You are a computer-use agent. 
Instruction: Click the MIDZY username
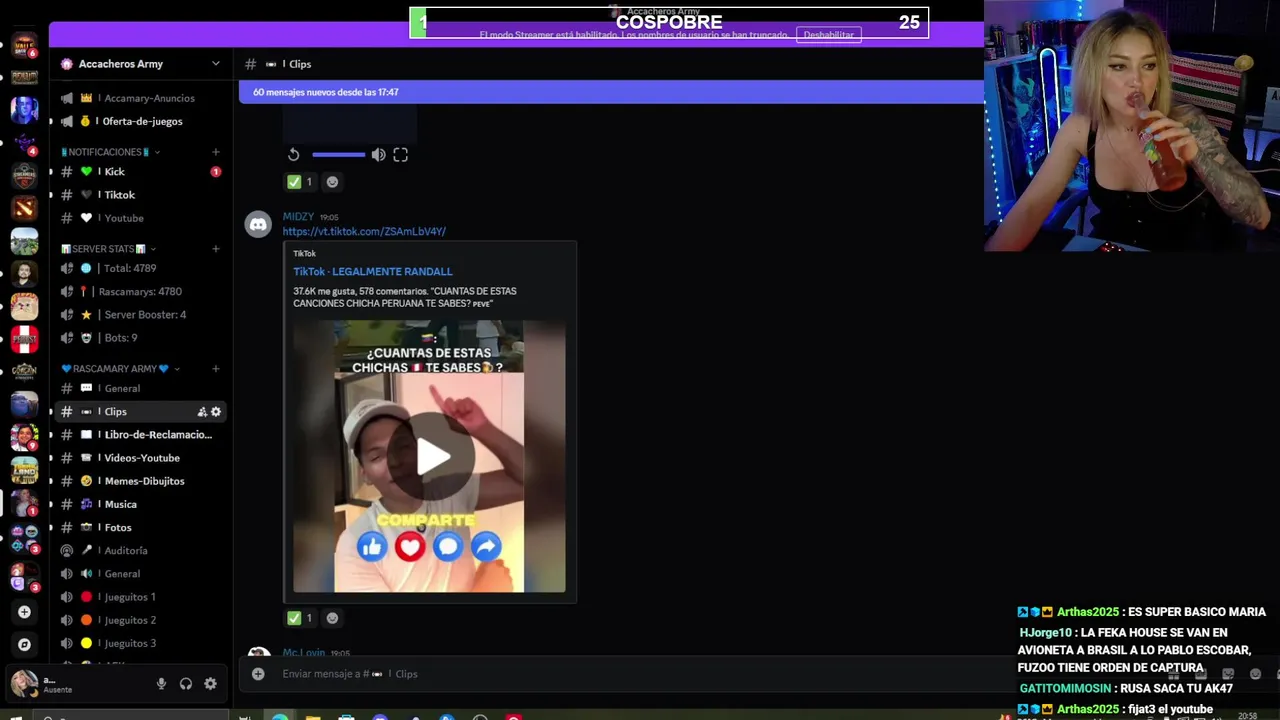tap(298, 216)
